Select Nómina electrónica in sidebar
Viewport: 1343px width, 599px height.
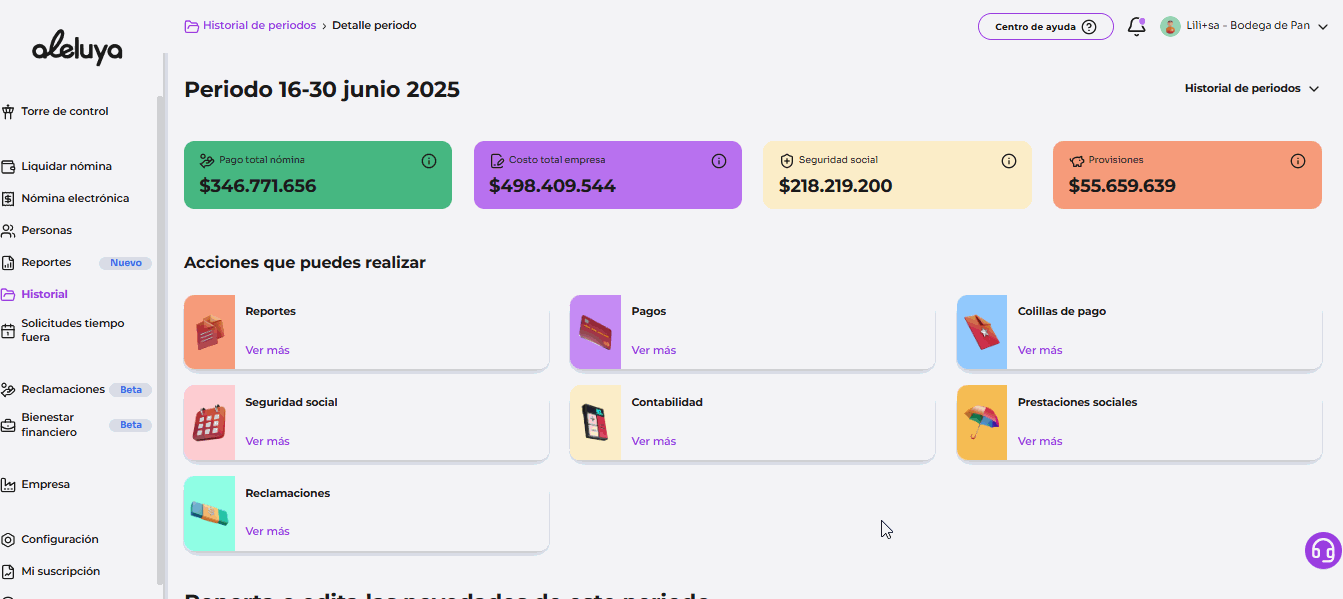[x=75, y=198]
